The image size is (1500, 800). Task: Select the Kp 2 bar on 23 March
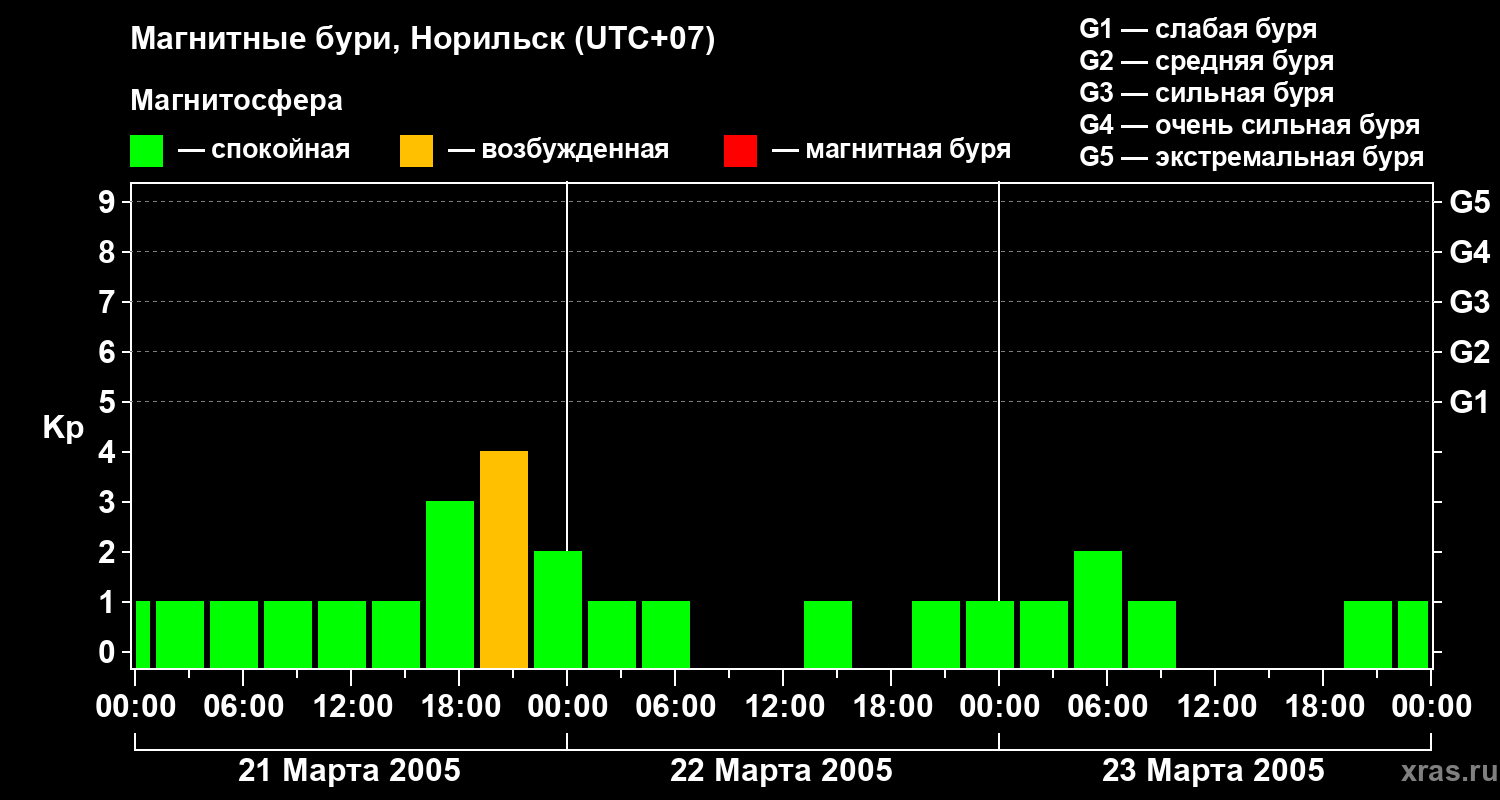point(1098,610)
